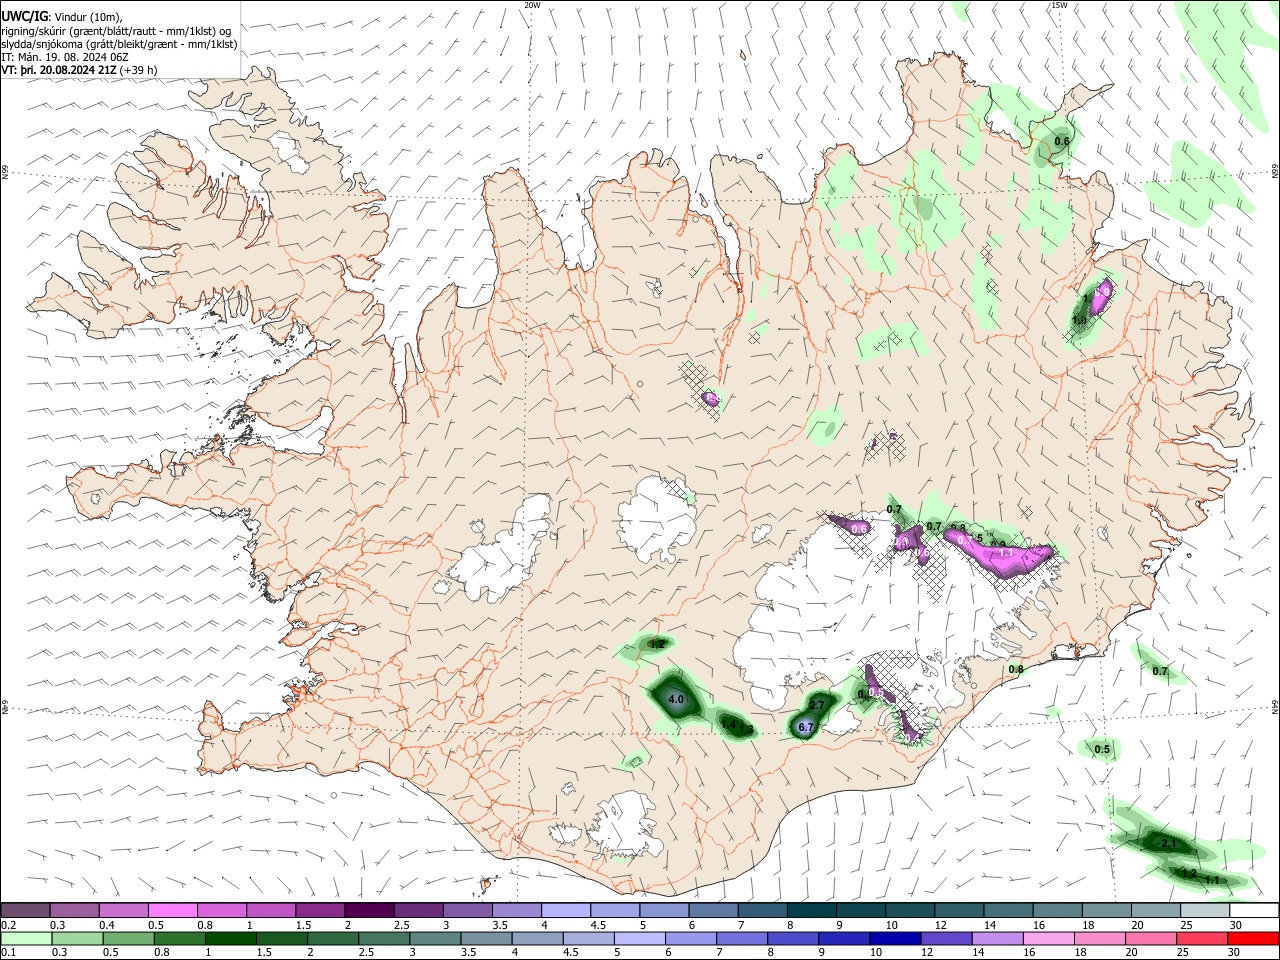Click the '30' label in the upper legend

point(1236,925)
